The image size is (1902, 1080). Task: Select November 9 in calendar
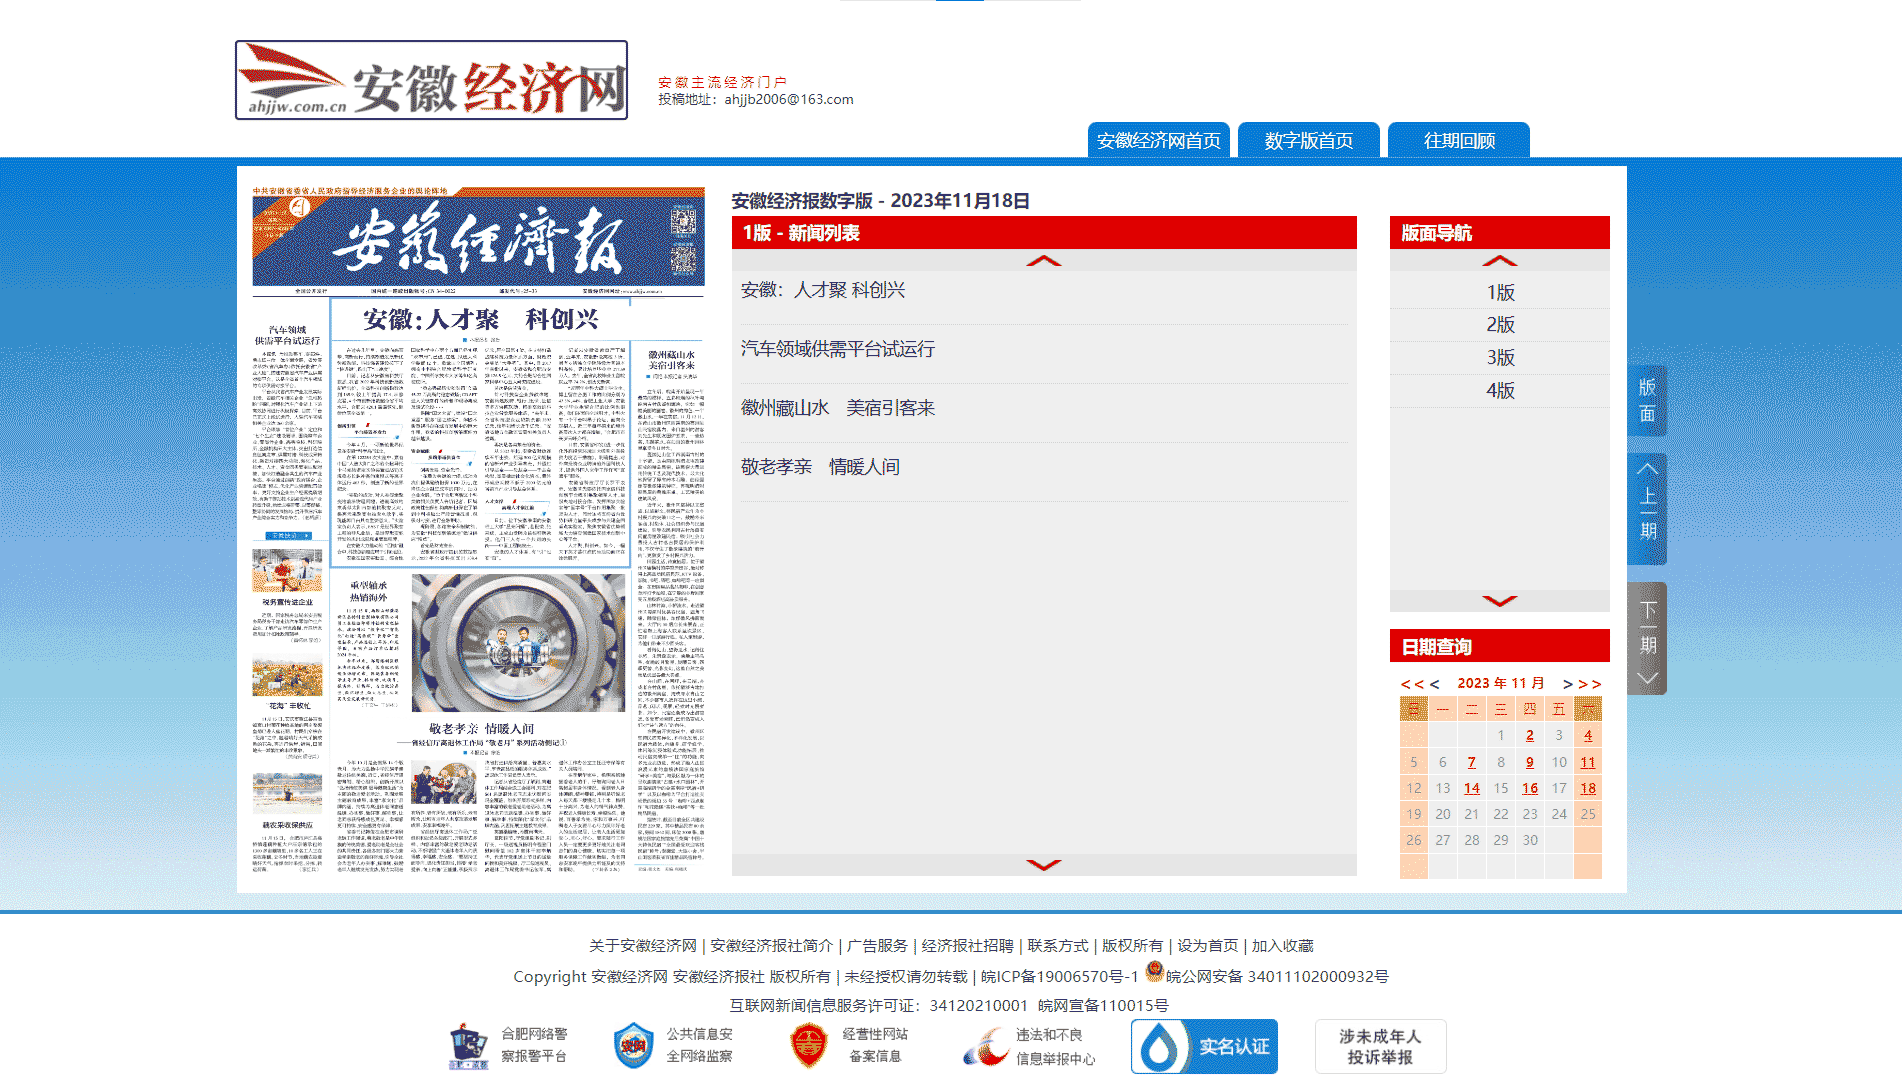pos(1530,763)
